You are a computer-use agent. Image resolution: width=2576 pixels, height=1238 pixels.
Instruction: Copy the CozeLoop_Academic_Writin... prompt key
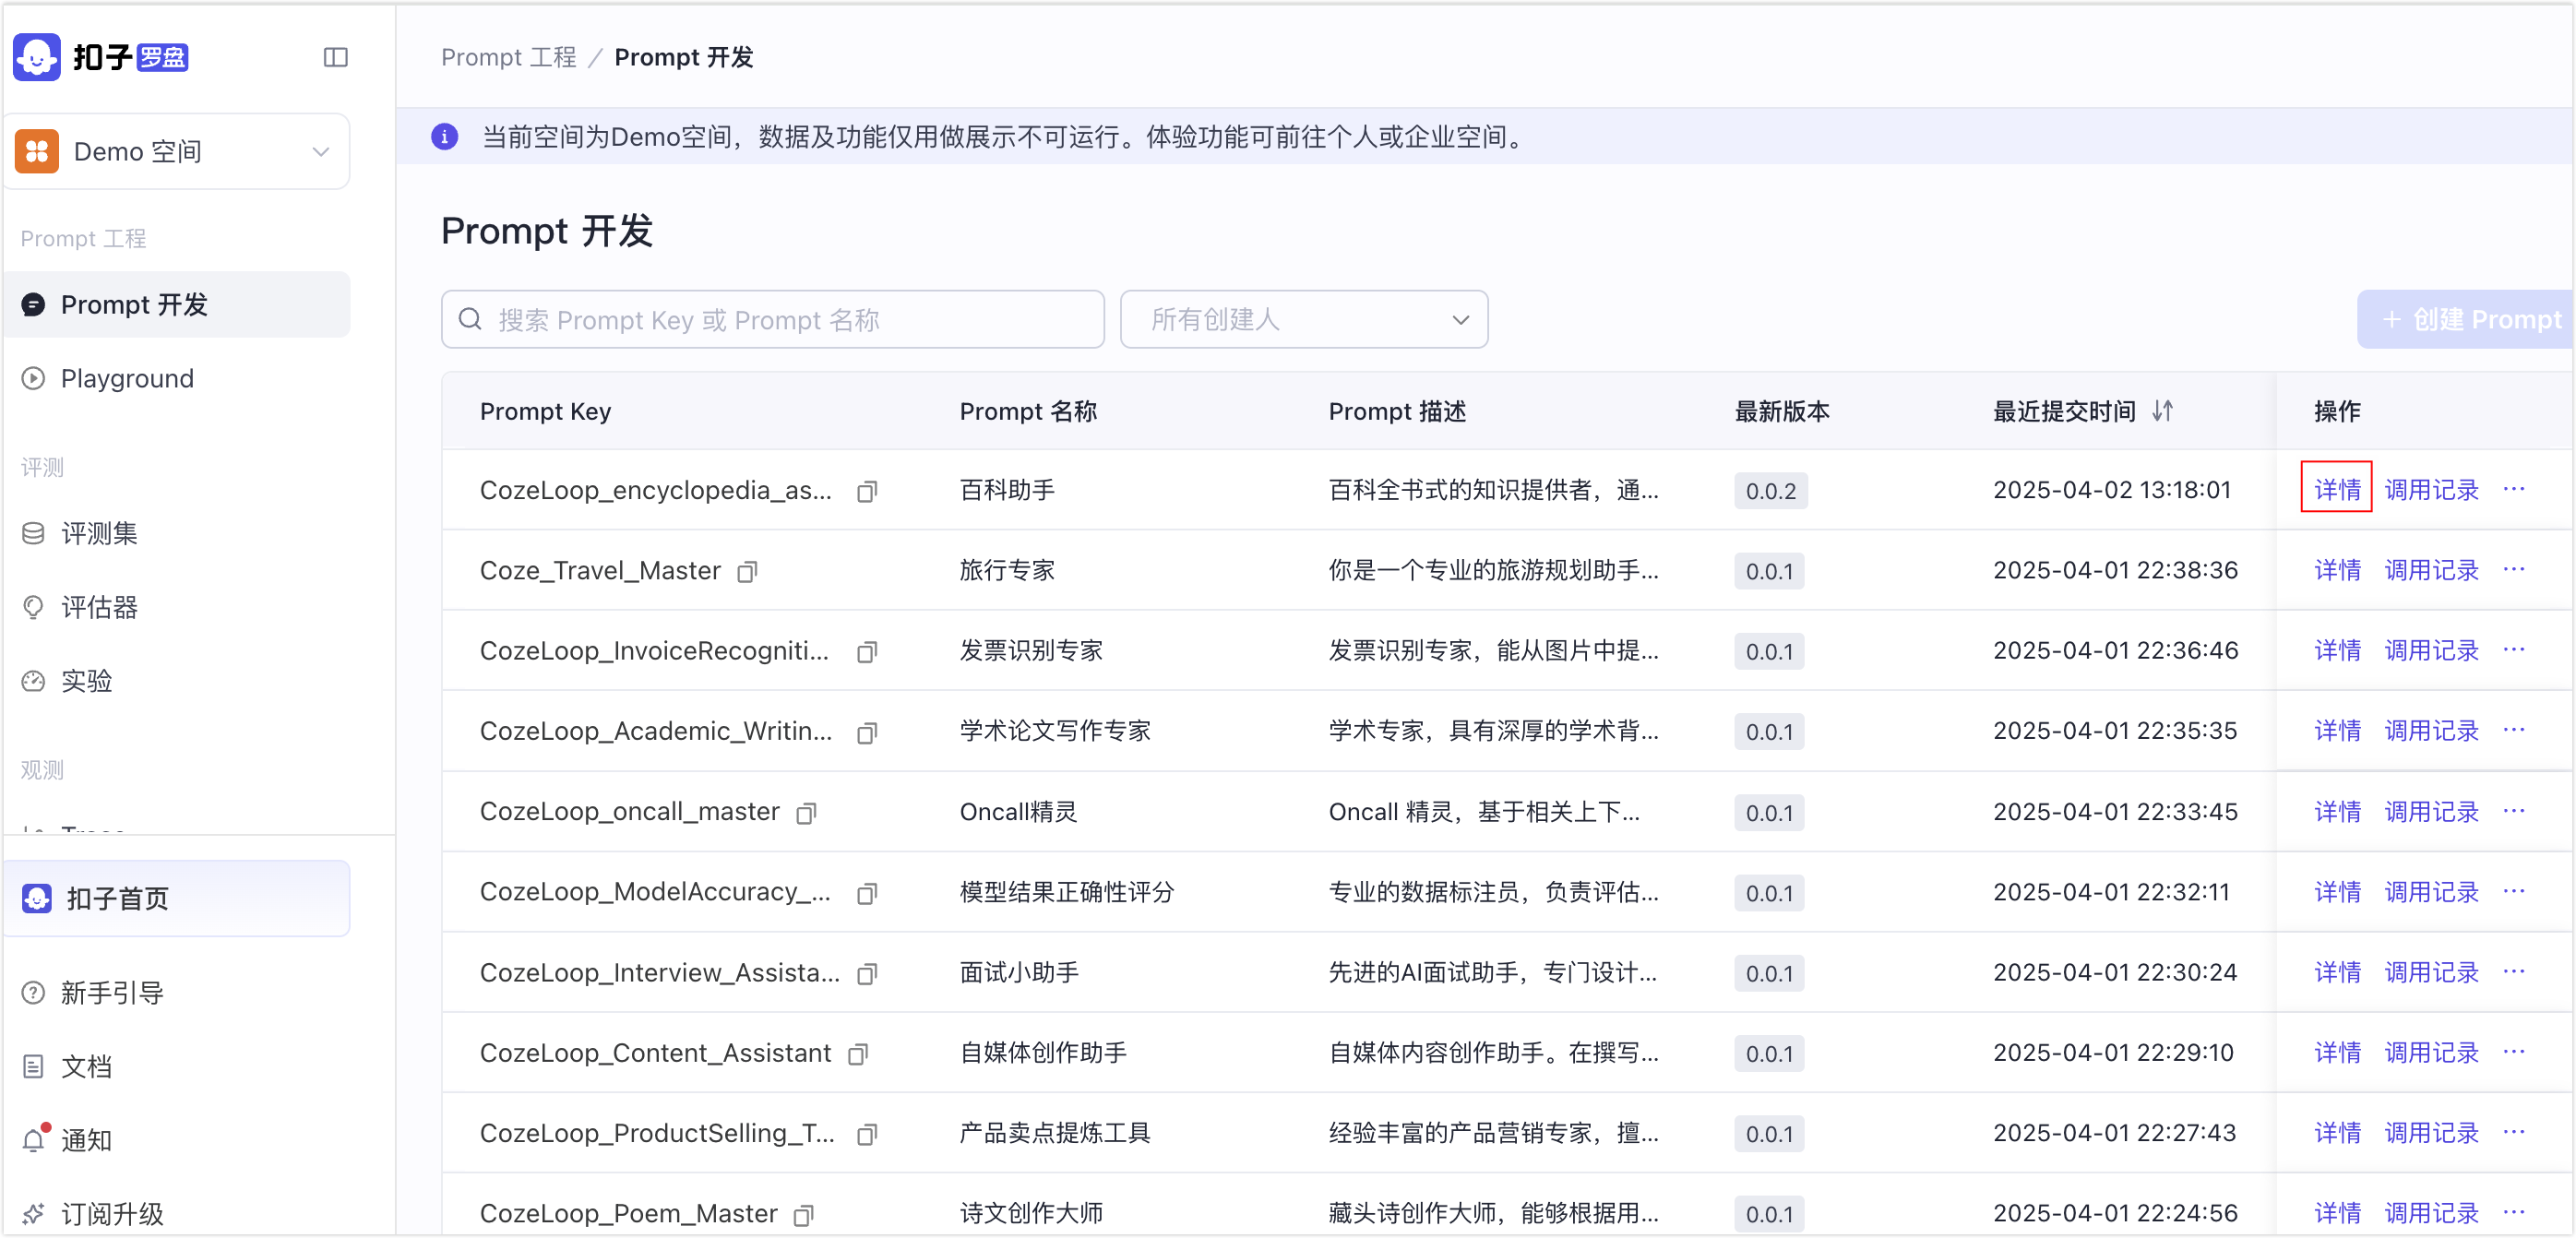pos(867,732)
